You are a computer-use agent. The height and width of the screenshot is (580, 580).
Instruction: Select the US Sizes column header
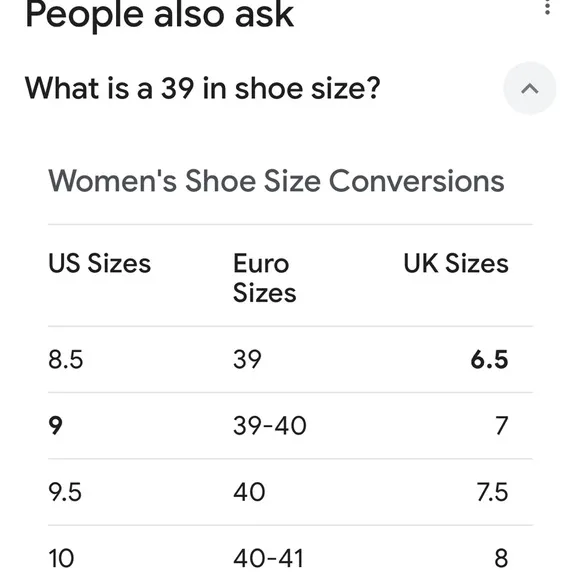(100, 264)
